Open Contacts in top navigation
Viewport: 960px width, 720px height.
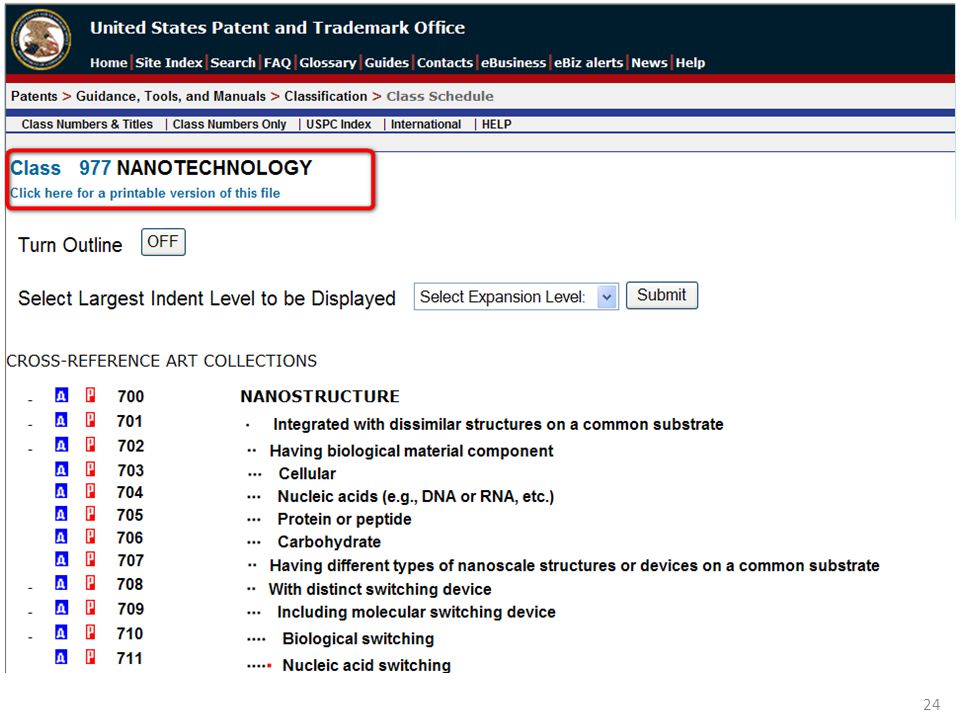coord(444,62)
